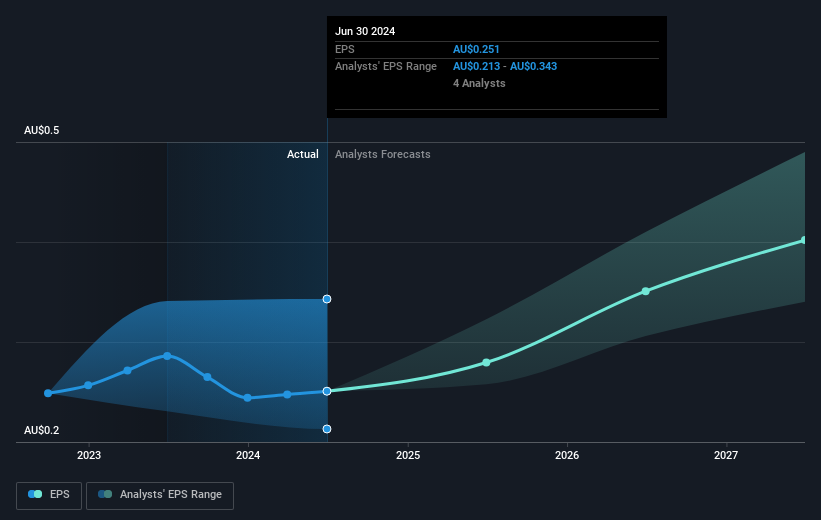Screen dimensions: 821x520
Task: Click the EPS data point after the 2024 tick
Action: pyautogui.click(x=287, y=394)
